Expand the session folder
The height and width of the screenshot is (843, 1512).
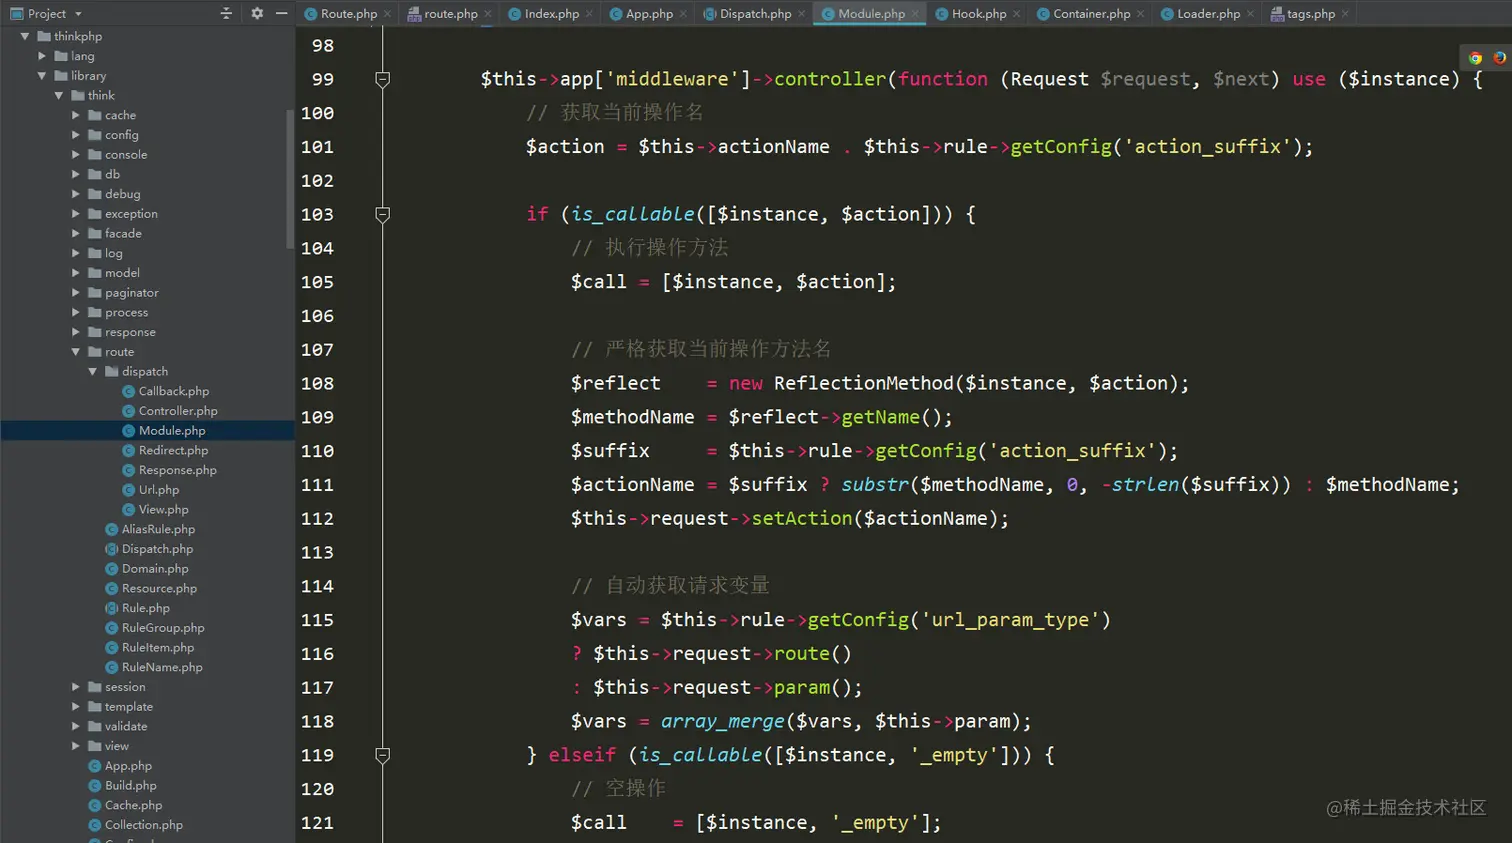[x=76, y=687]
